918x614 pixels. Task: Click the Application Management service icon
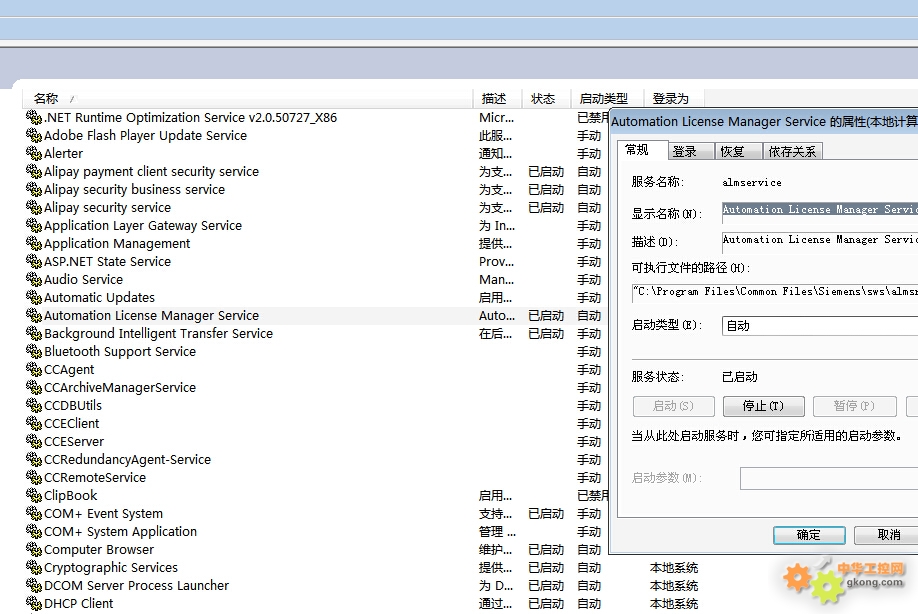coord(34,243)
